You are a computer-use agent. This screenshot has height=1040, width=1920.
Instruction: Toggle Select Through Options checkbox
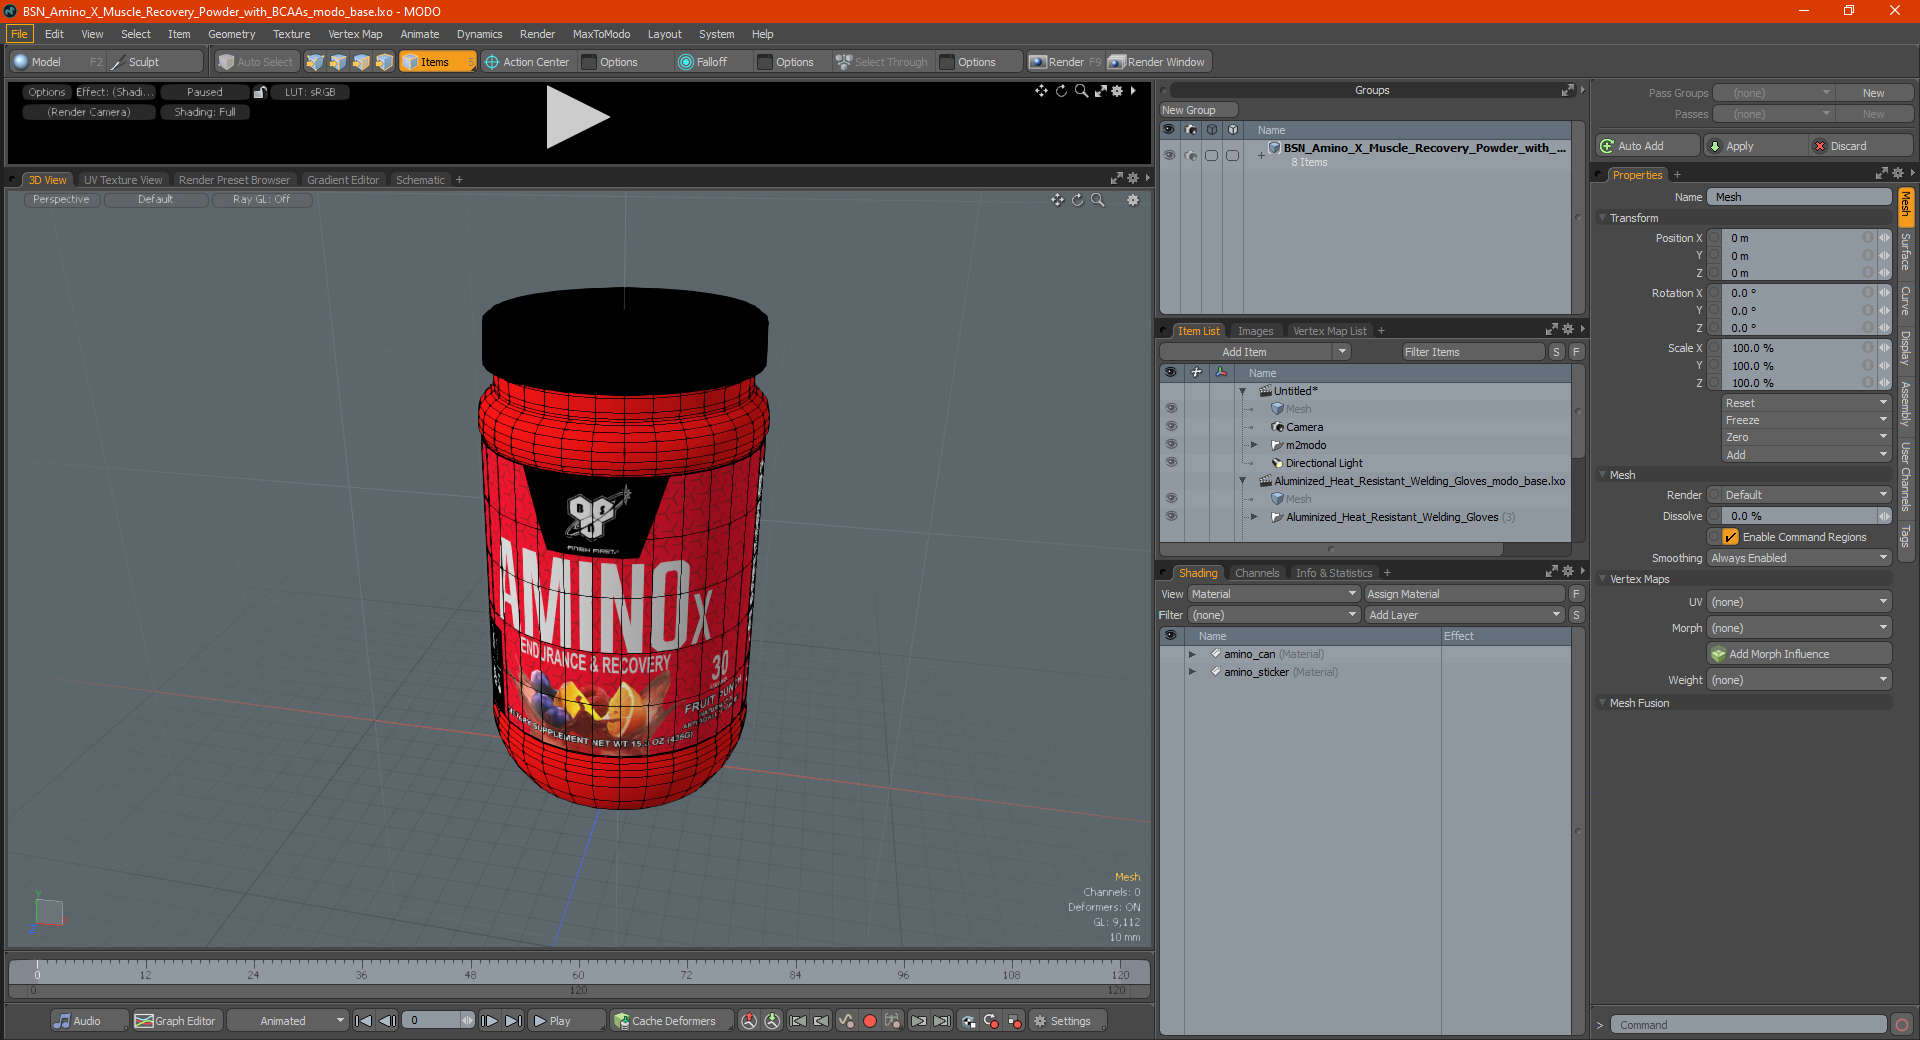click(x=947, y=62)
